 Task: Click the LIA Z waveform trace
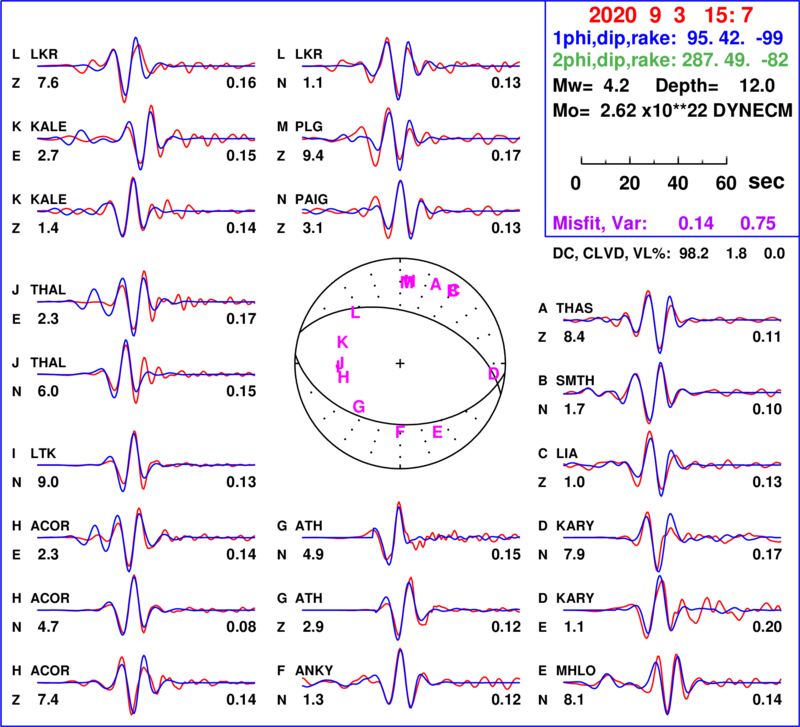672,464
